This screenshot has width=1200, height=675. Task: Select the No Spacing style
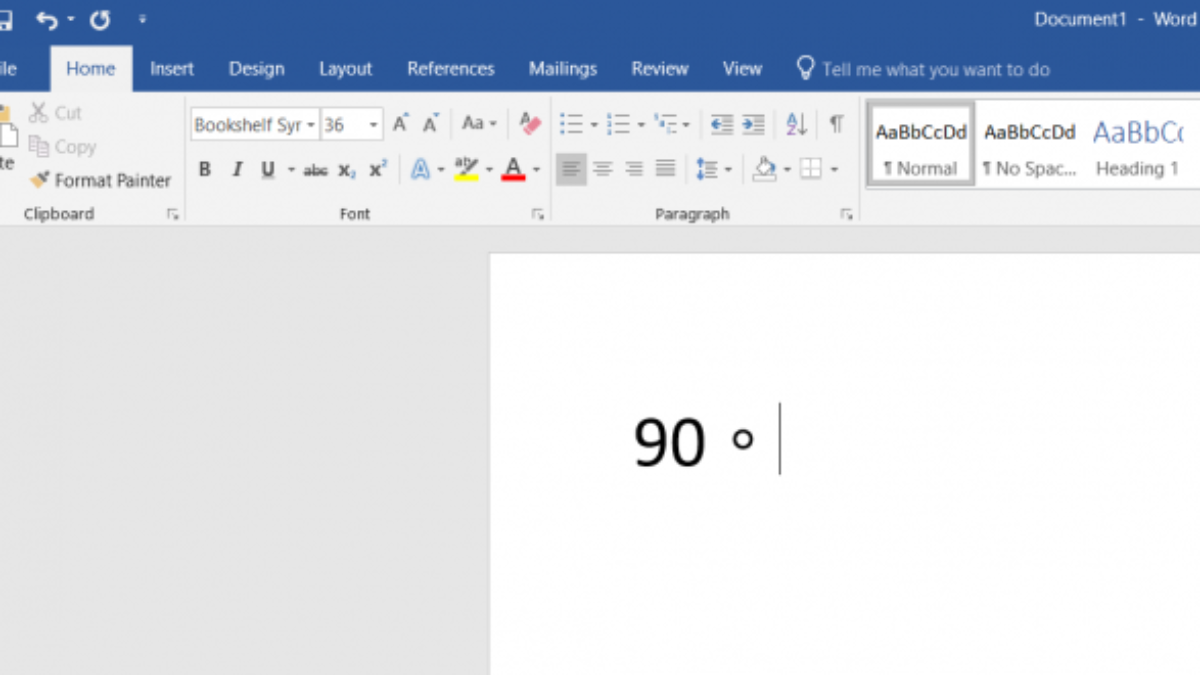(1029, 146)
